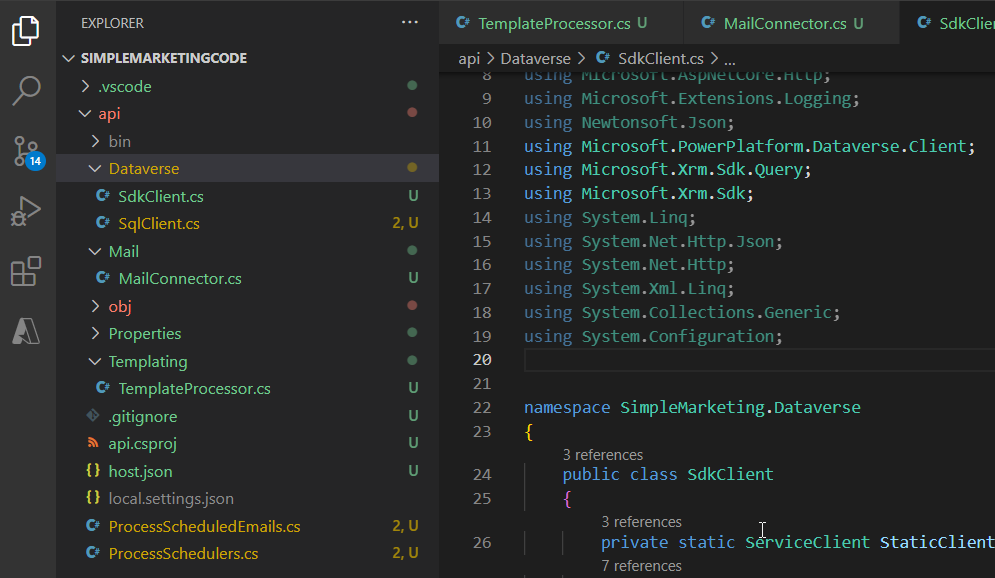Switch to the MailConnector.cs editor tab
995x578 pixels.
click(x=792, y=23)
